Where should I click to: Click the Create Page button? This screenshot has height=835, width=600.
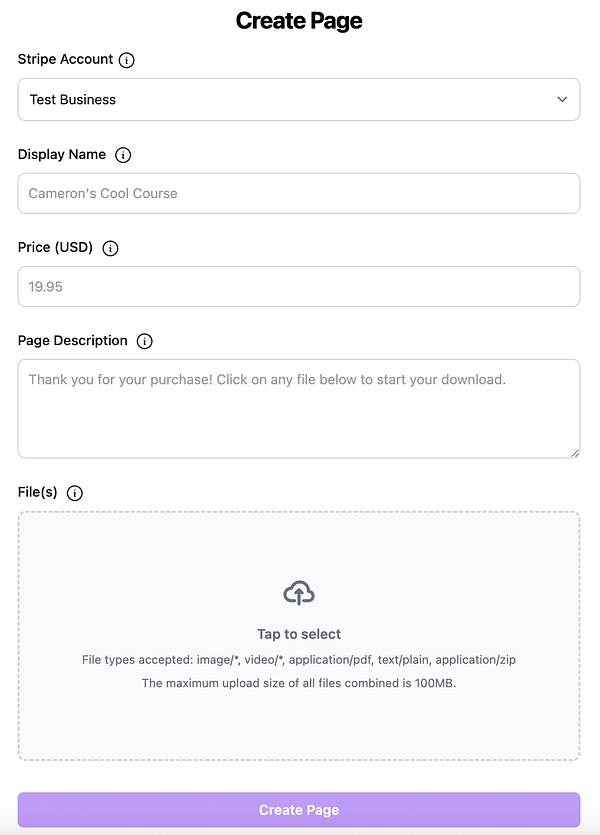(x=299, y=810)
